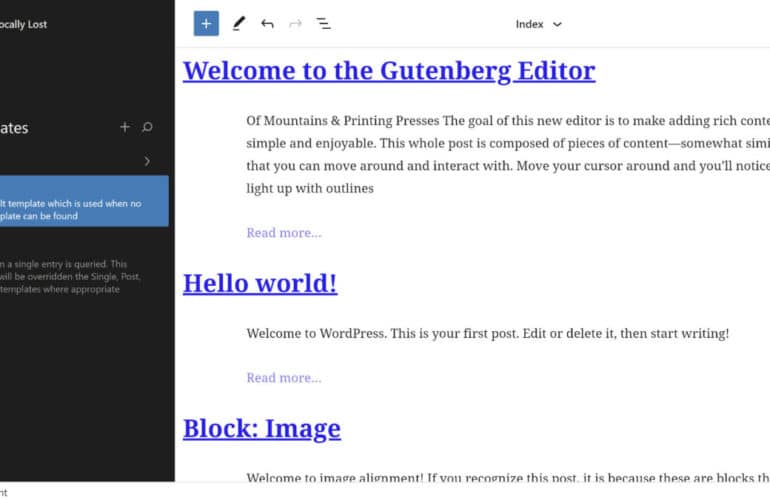Viewport: 770px width, 500px height.
Task: Open Welcome to the Gutenberg Editor title
Action: tap(388, 71)
